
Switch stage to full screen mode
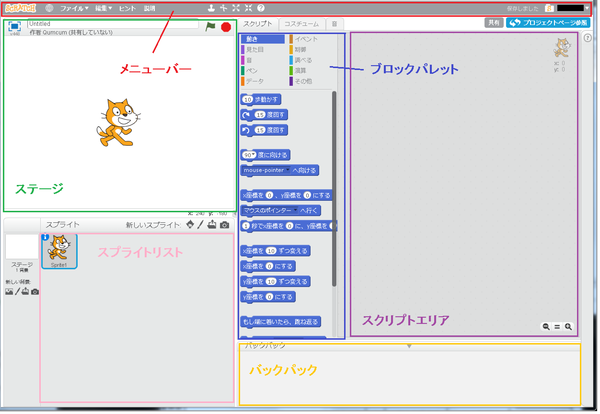click(14, 26)
